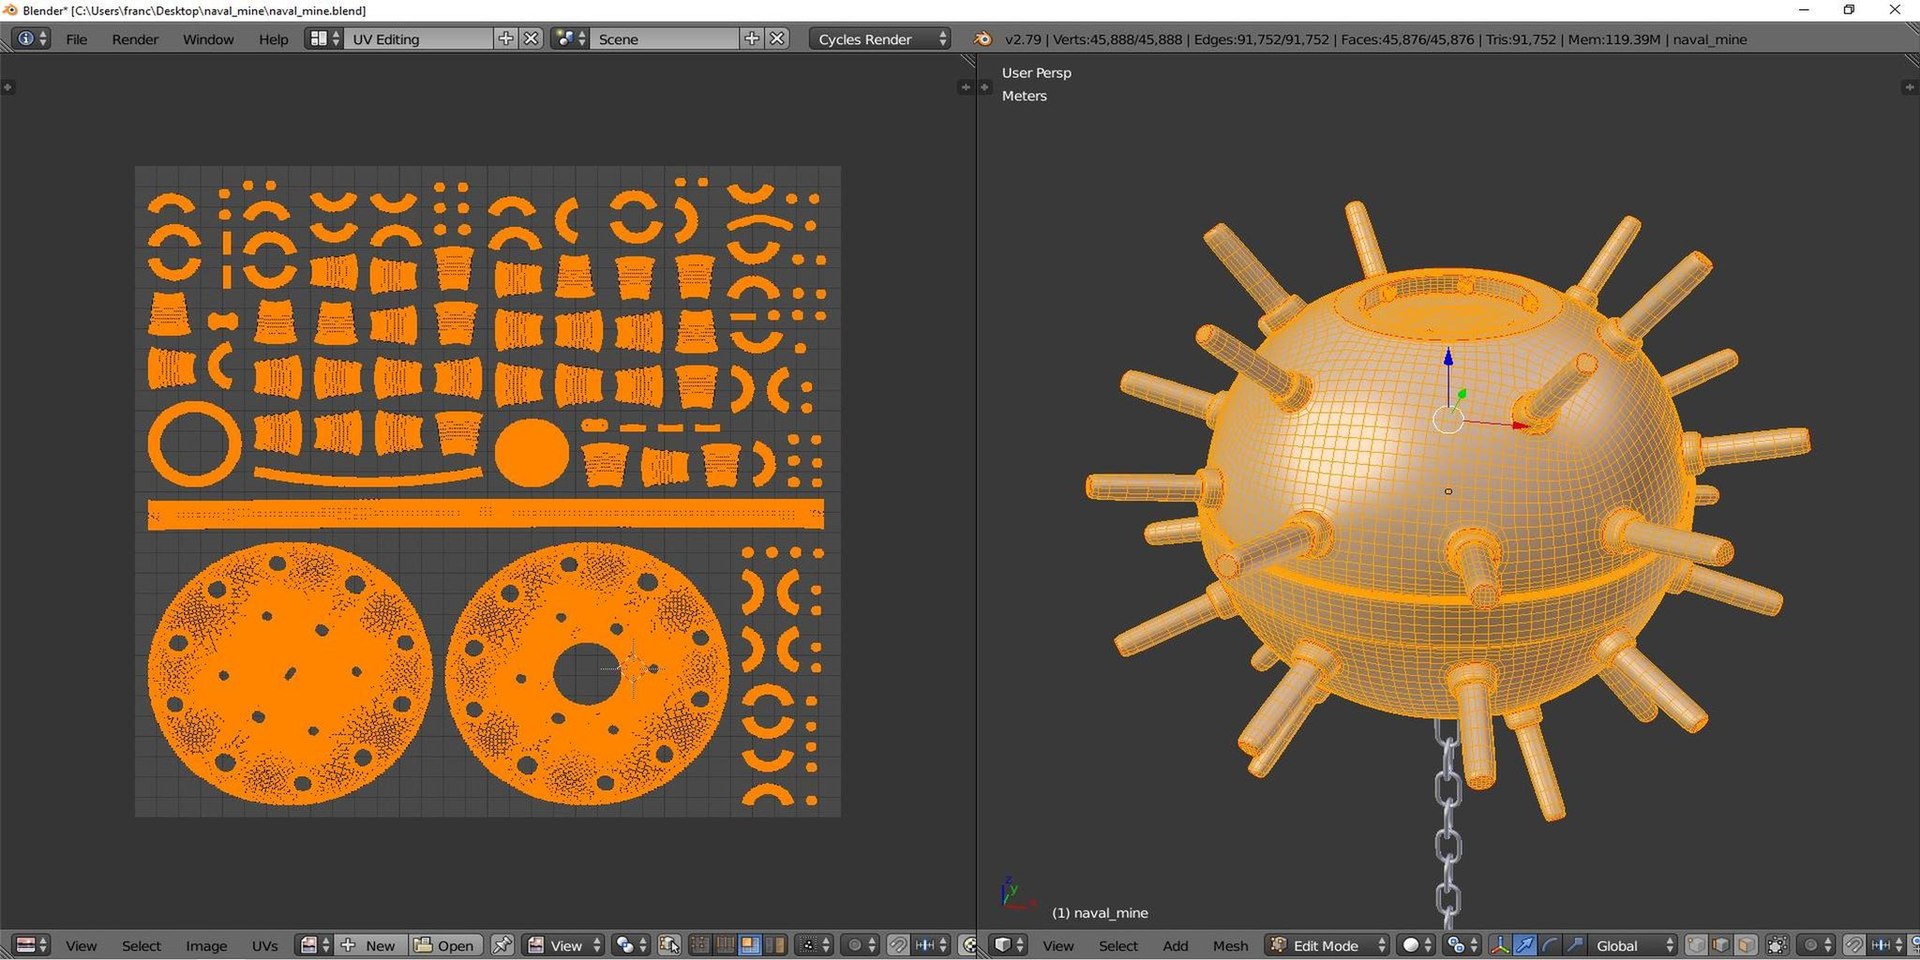This screenshot has width=1920, height=960.
Task: Open the 3D viewport snap element selector
Action: [1887, 945]
